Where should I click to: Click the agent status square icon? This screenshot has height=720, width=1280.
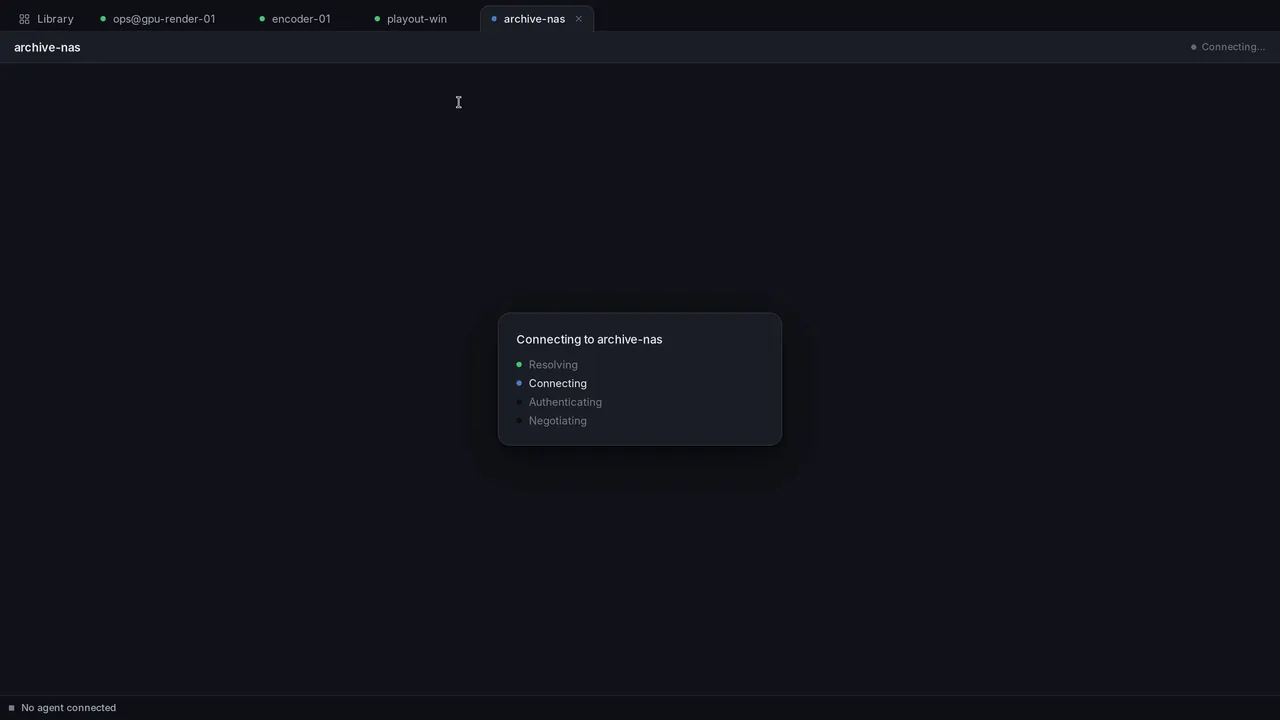(12, 708)
